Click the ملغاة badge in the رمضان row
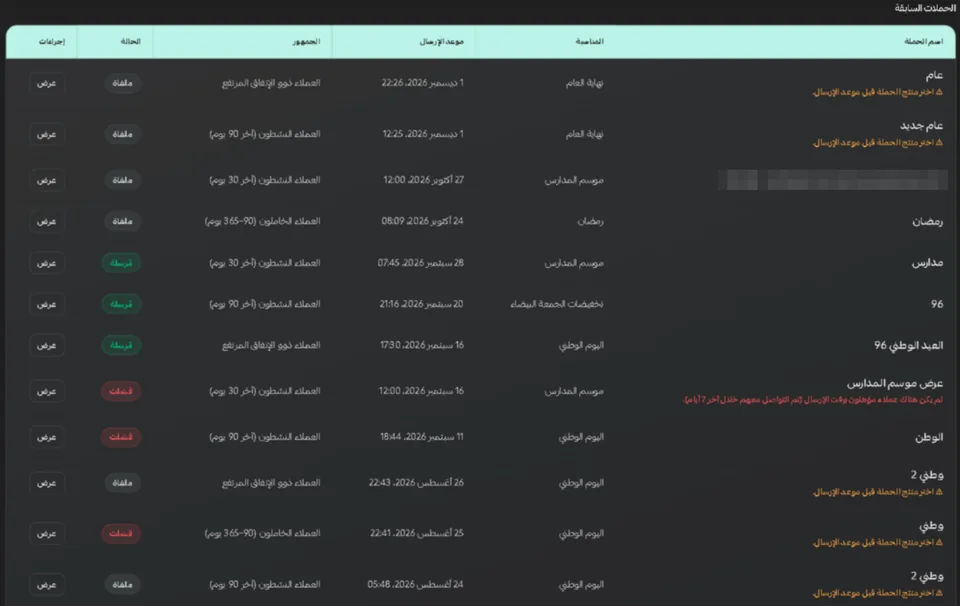The image size is (960, 606). [122, 221]
